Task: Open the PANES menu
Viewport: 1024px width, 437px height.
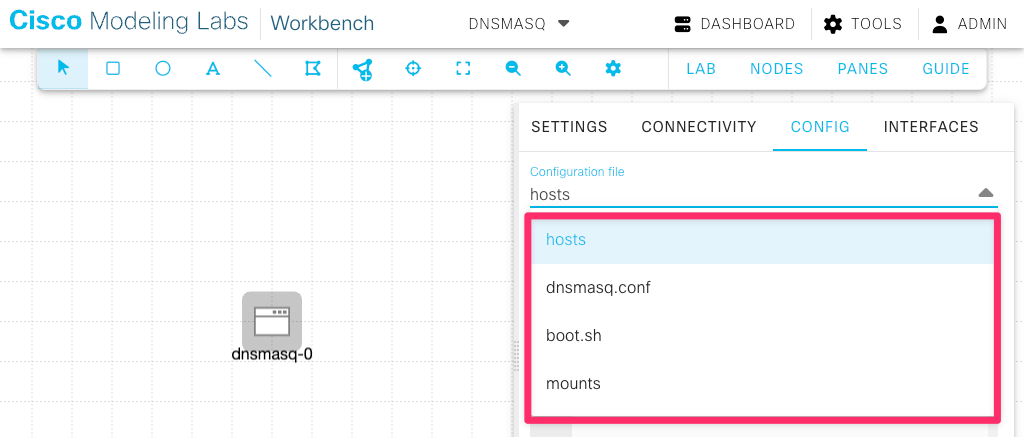Action: pos(863,69)
